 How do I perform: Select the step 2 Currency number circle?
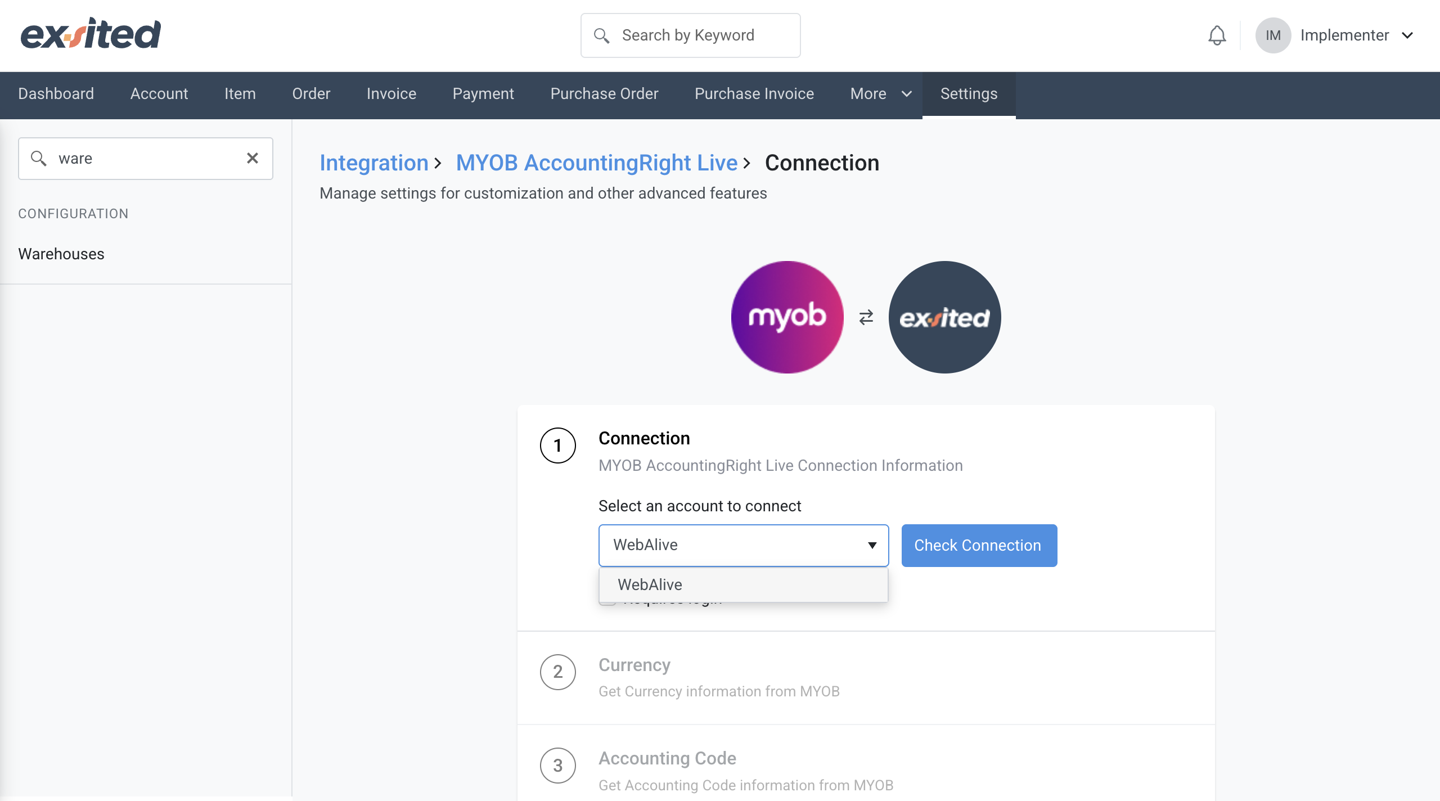(558, 672)
